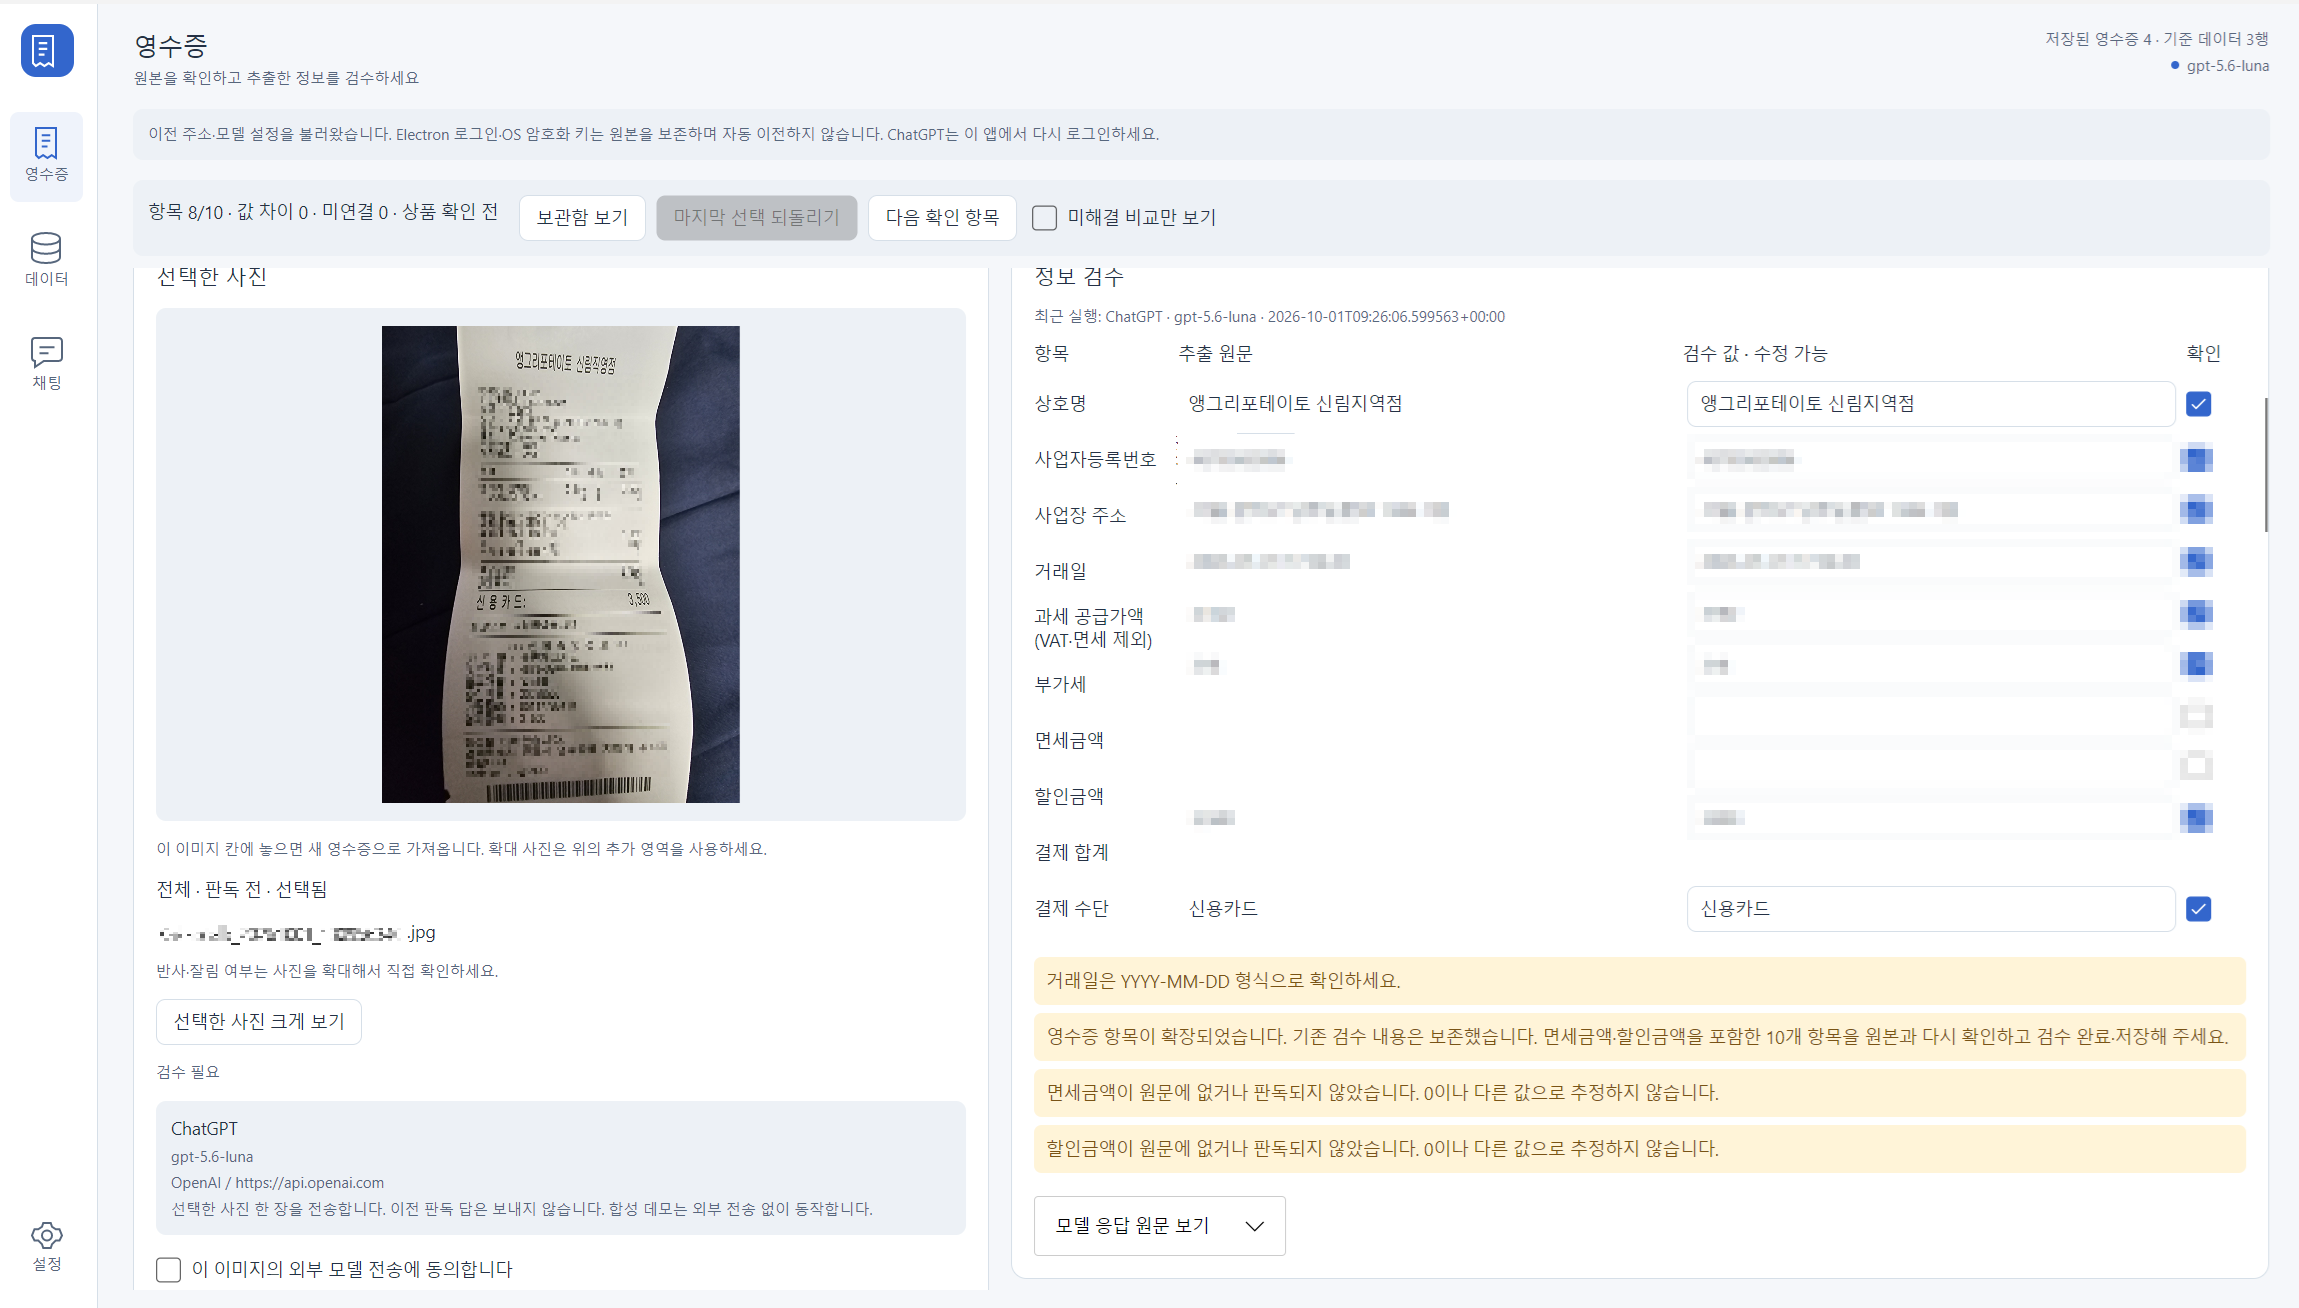The height and width of the screenshot is (1308, 2299).
Task: Click the 이전 주소·모델 설정 info banner
Action: click(1201, 134)
